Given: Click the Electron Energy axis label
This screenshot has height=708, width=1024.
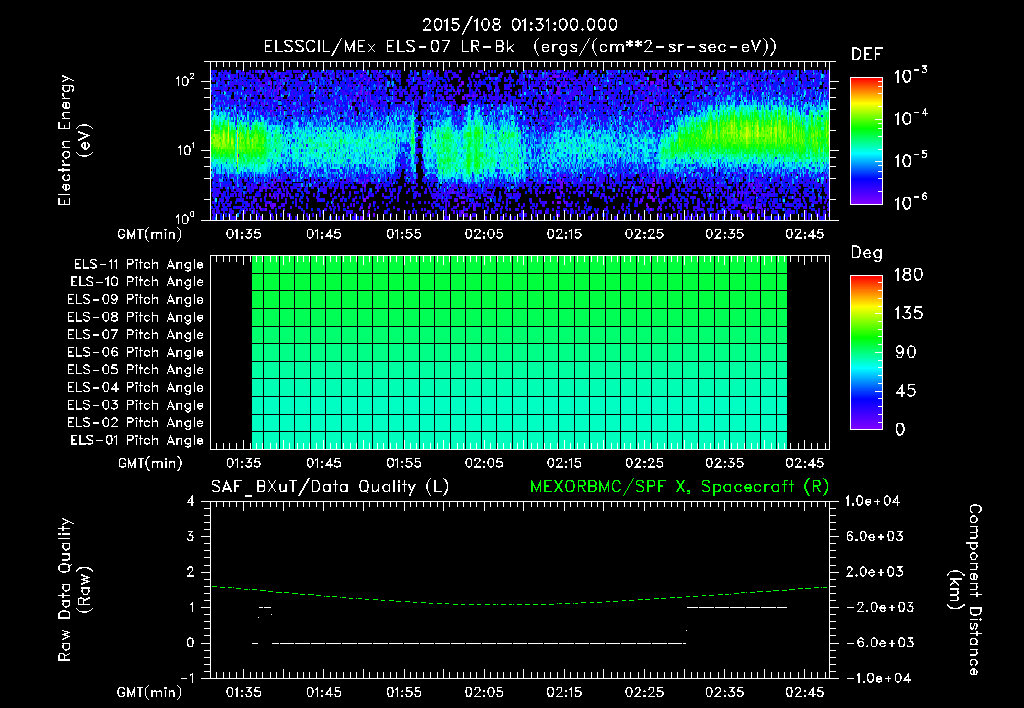Looking at the screenshot, I should pos(74,140).
